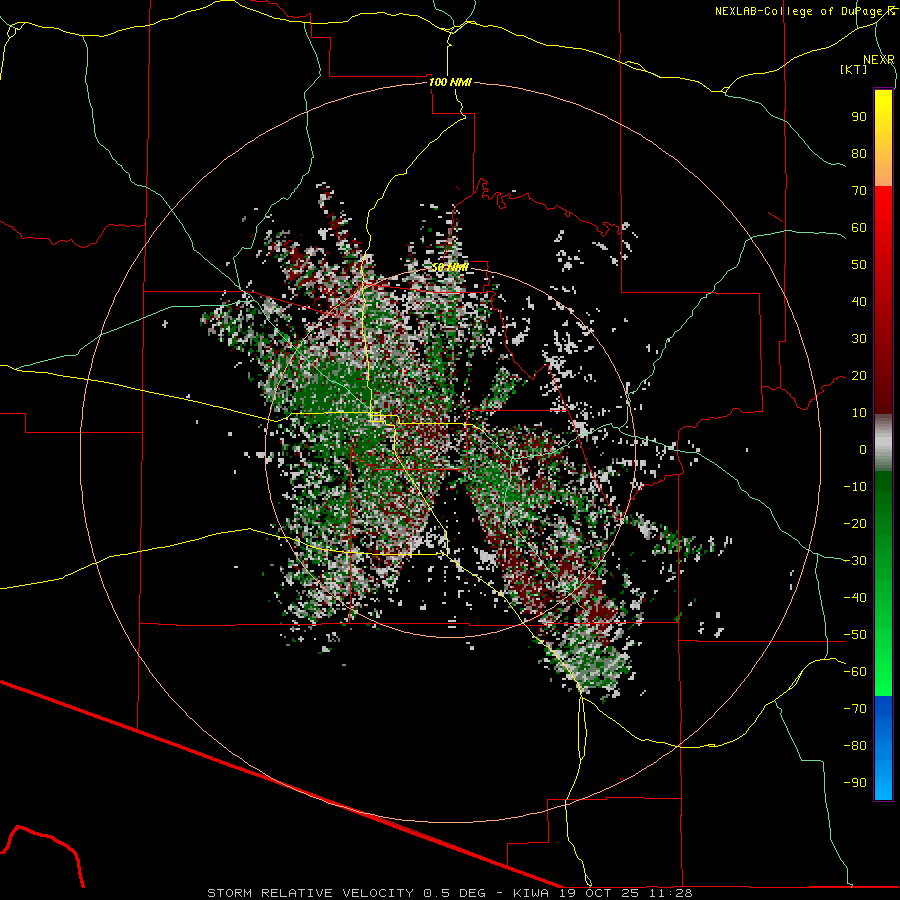Screen dimensions: 900x900
Task: Click the -80 knot scale label
Action: 855,746
